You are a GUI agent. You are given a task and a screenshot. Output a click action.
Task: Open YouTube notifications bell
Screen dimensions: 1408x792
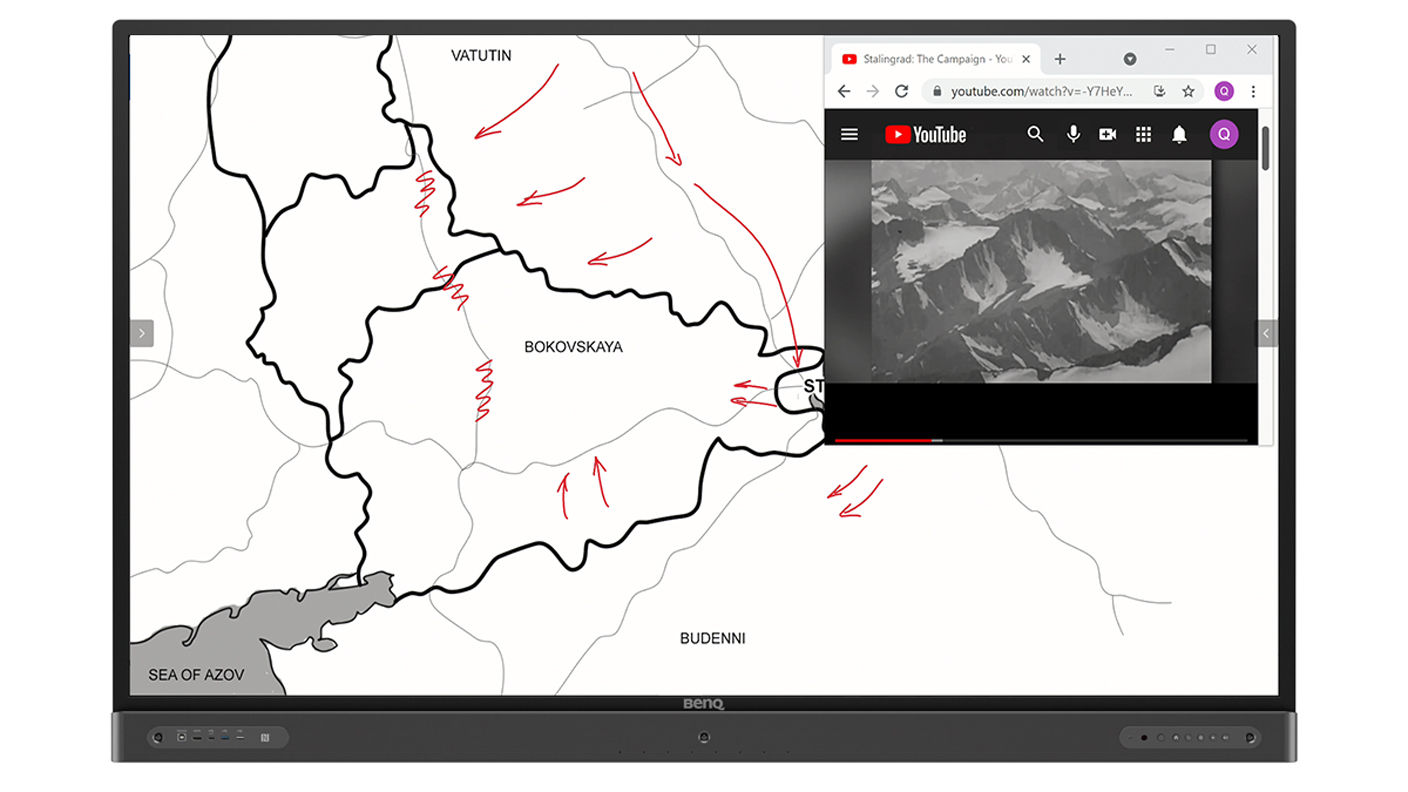pyautogui.click(x=1179, y=135)
